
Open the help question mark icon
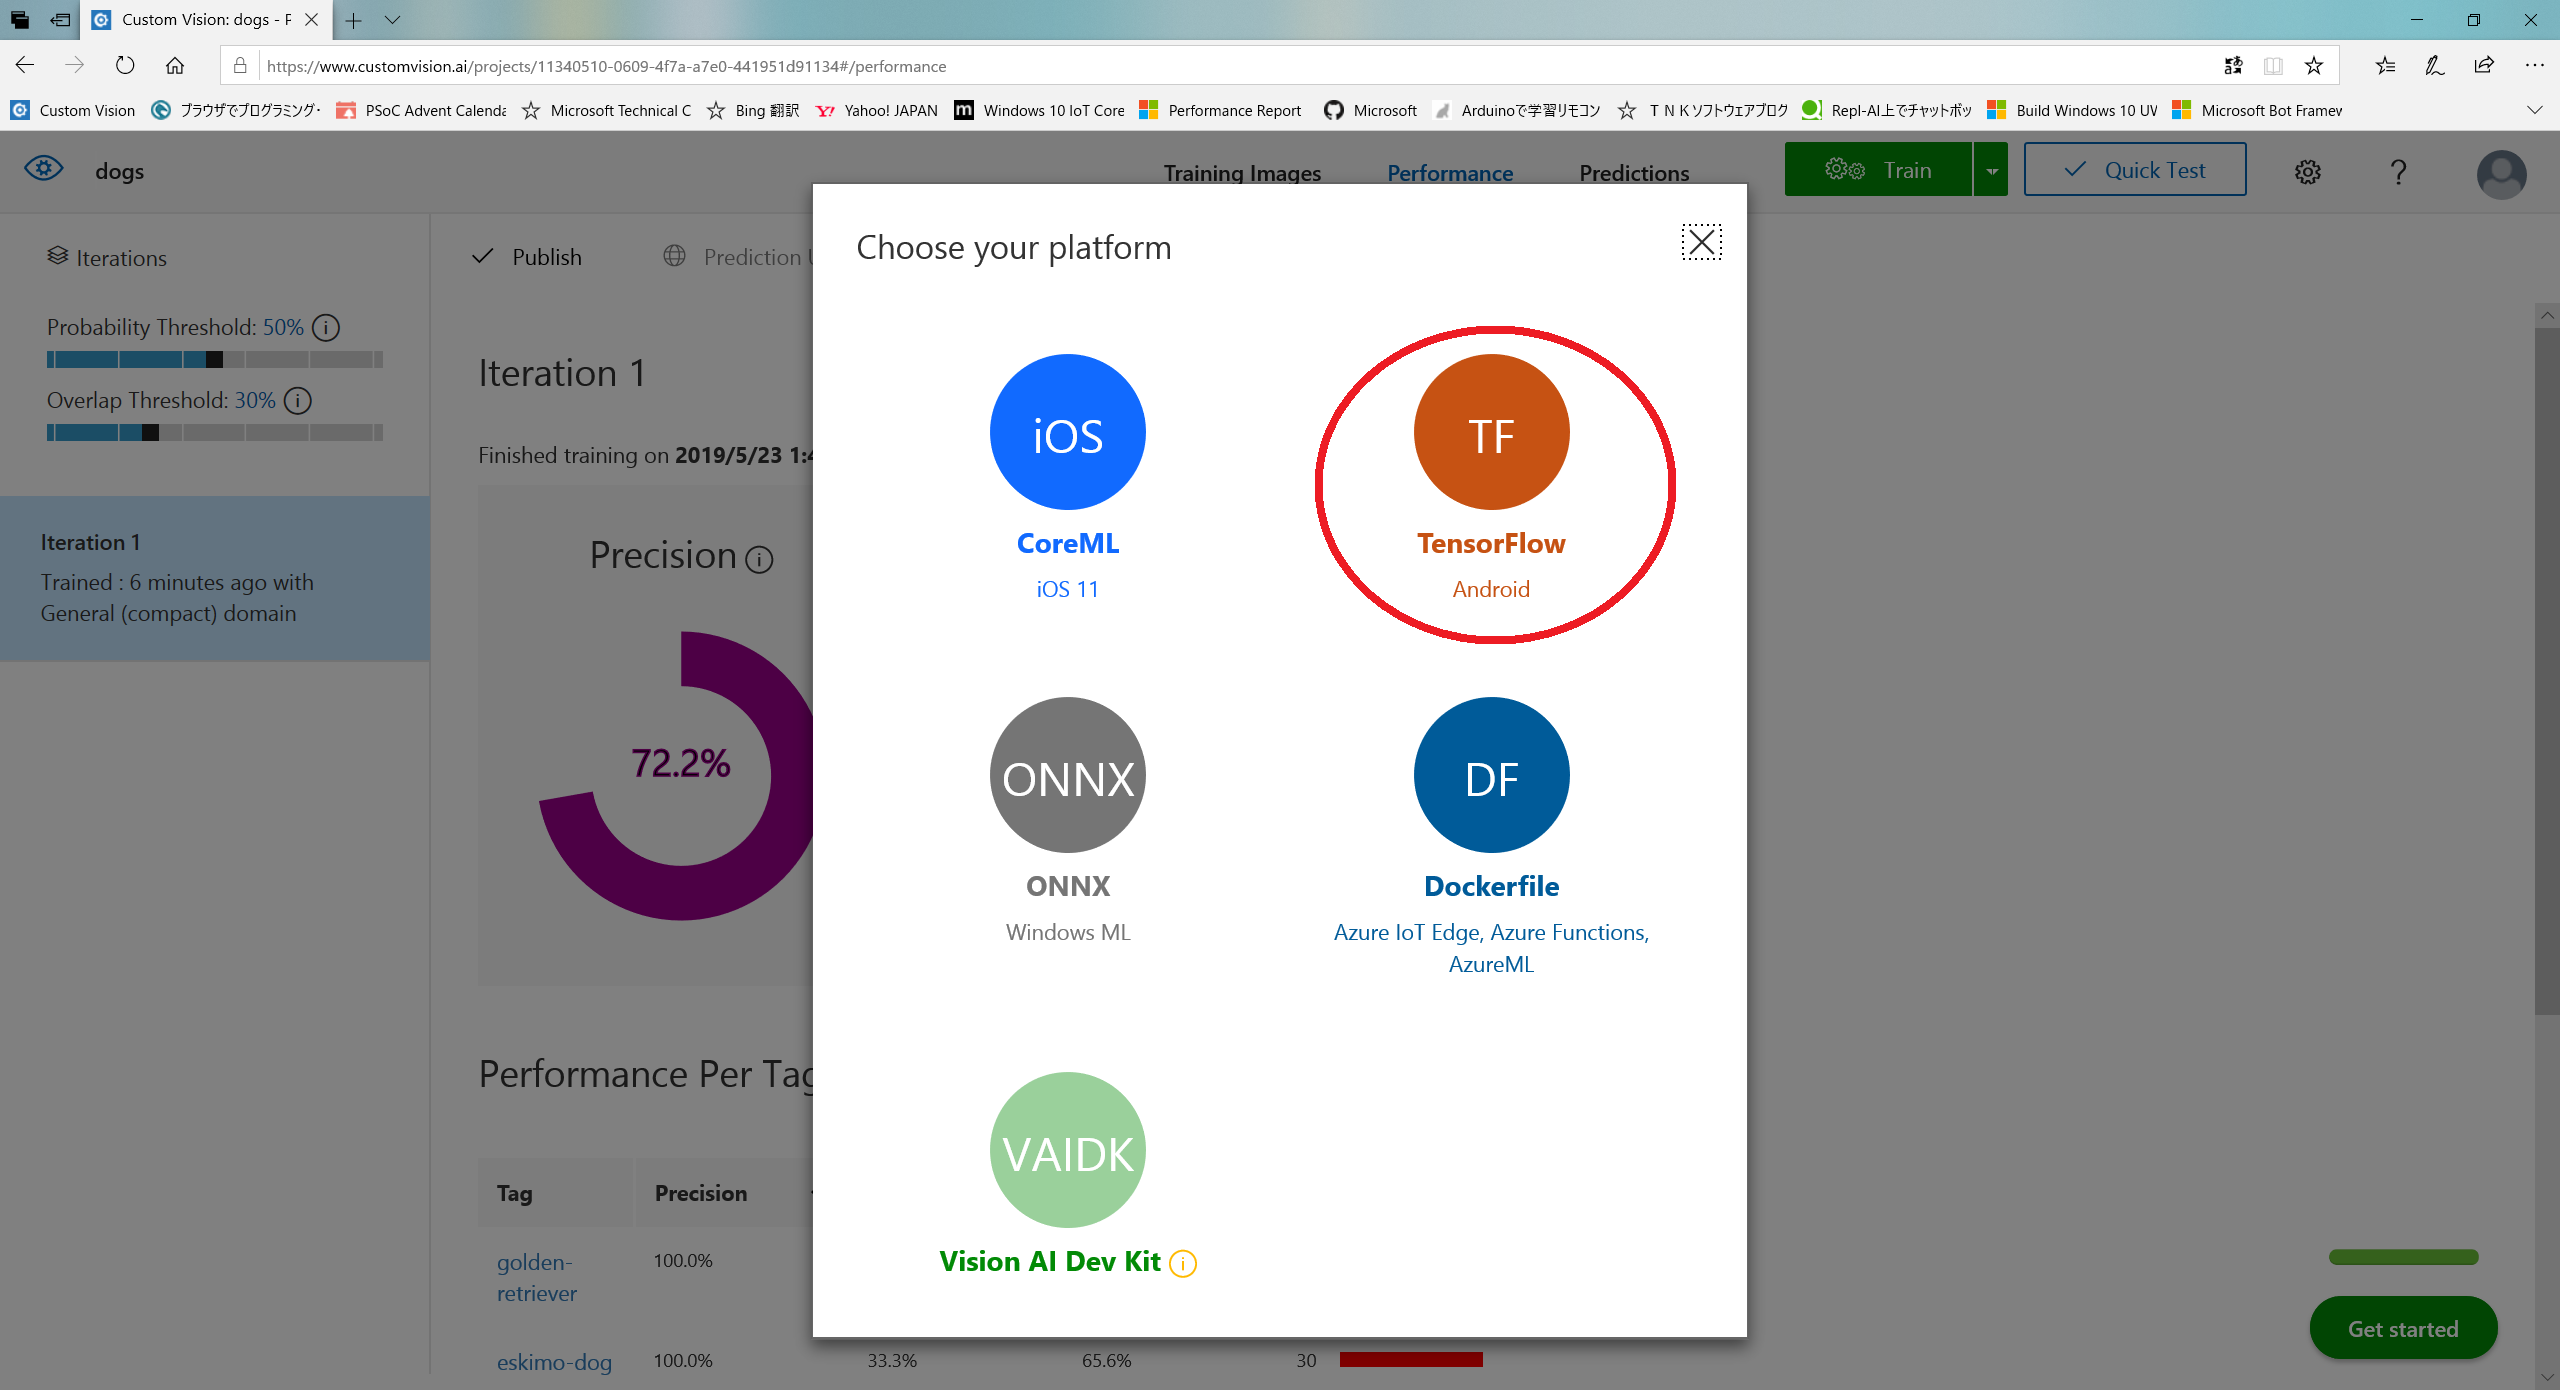pos(2398,172)
